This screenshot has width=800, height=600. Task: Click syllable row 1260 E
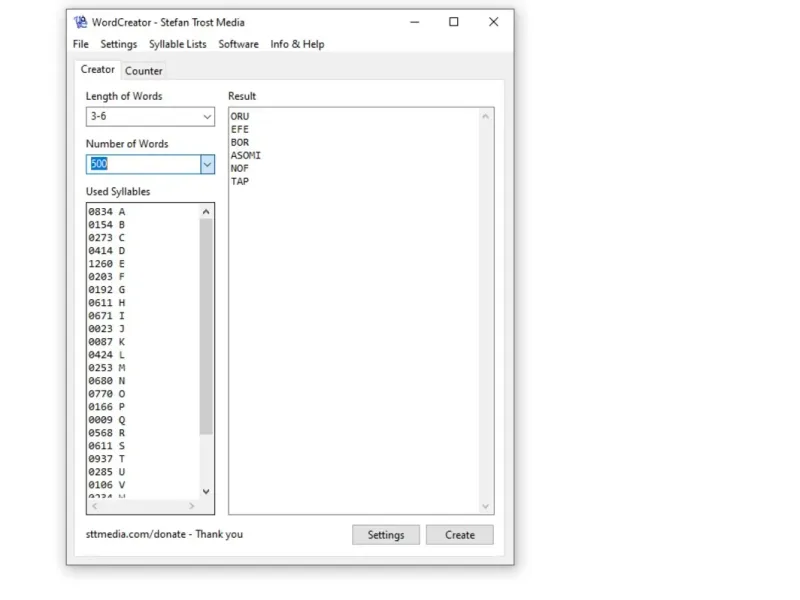(107, 264)
